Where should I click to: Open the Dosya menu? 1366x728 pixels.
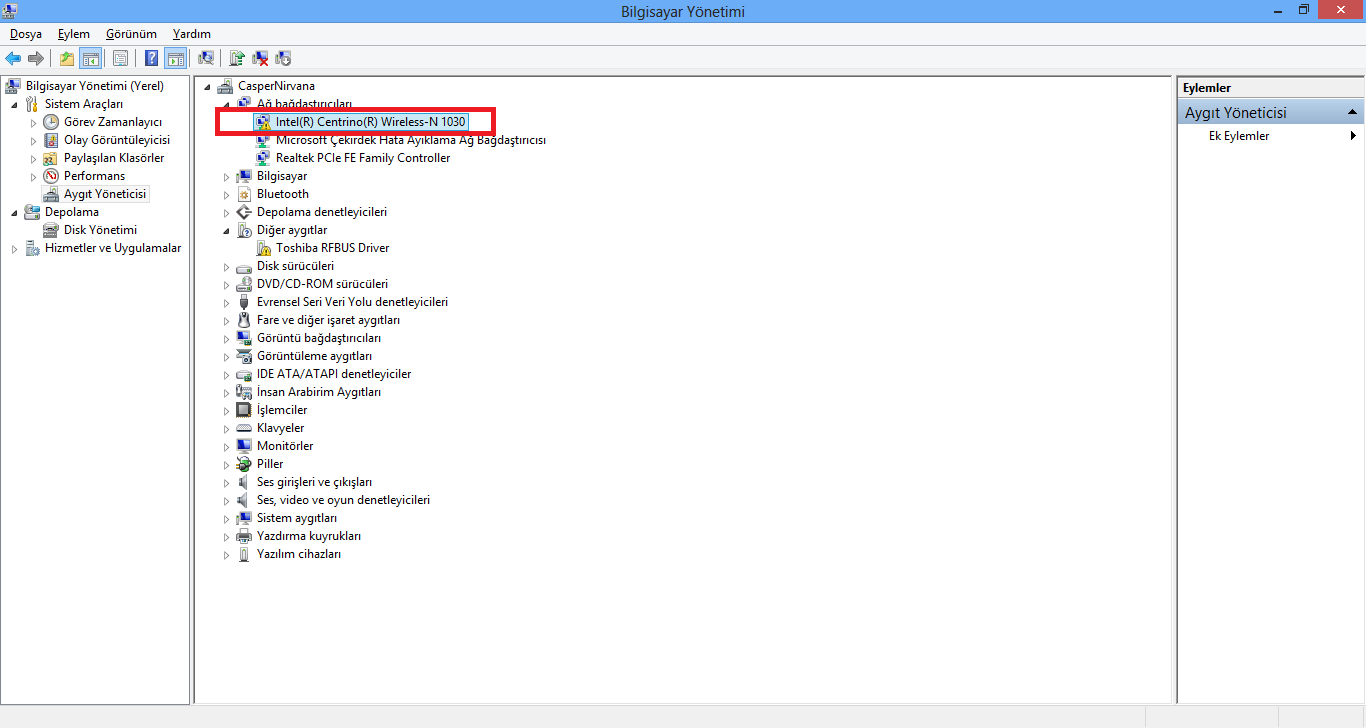pyautogui.click(x=26, y=34)
